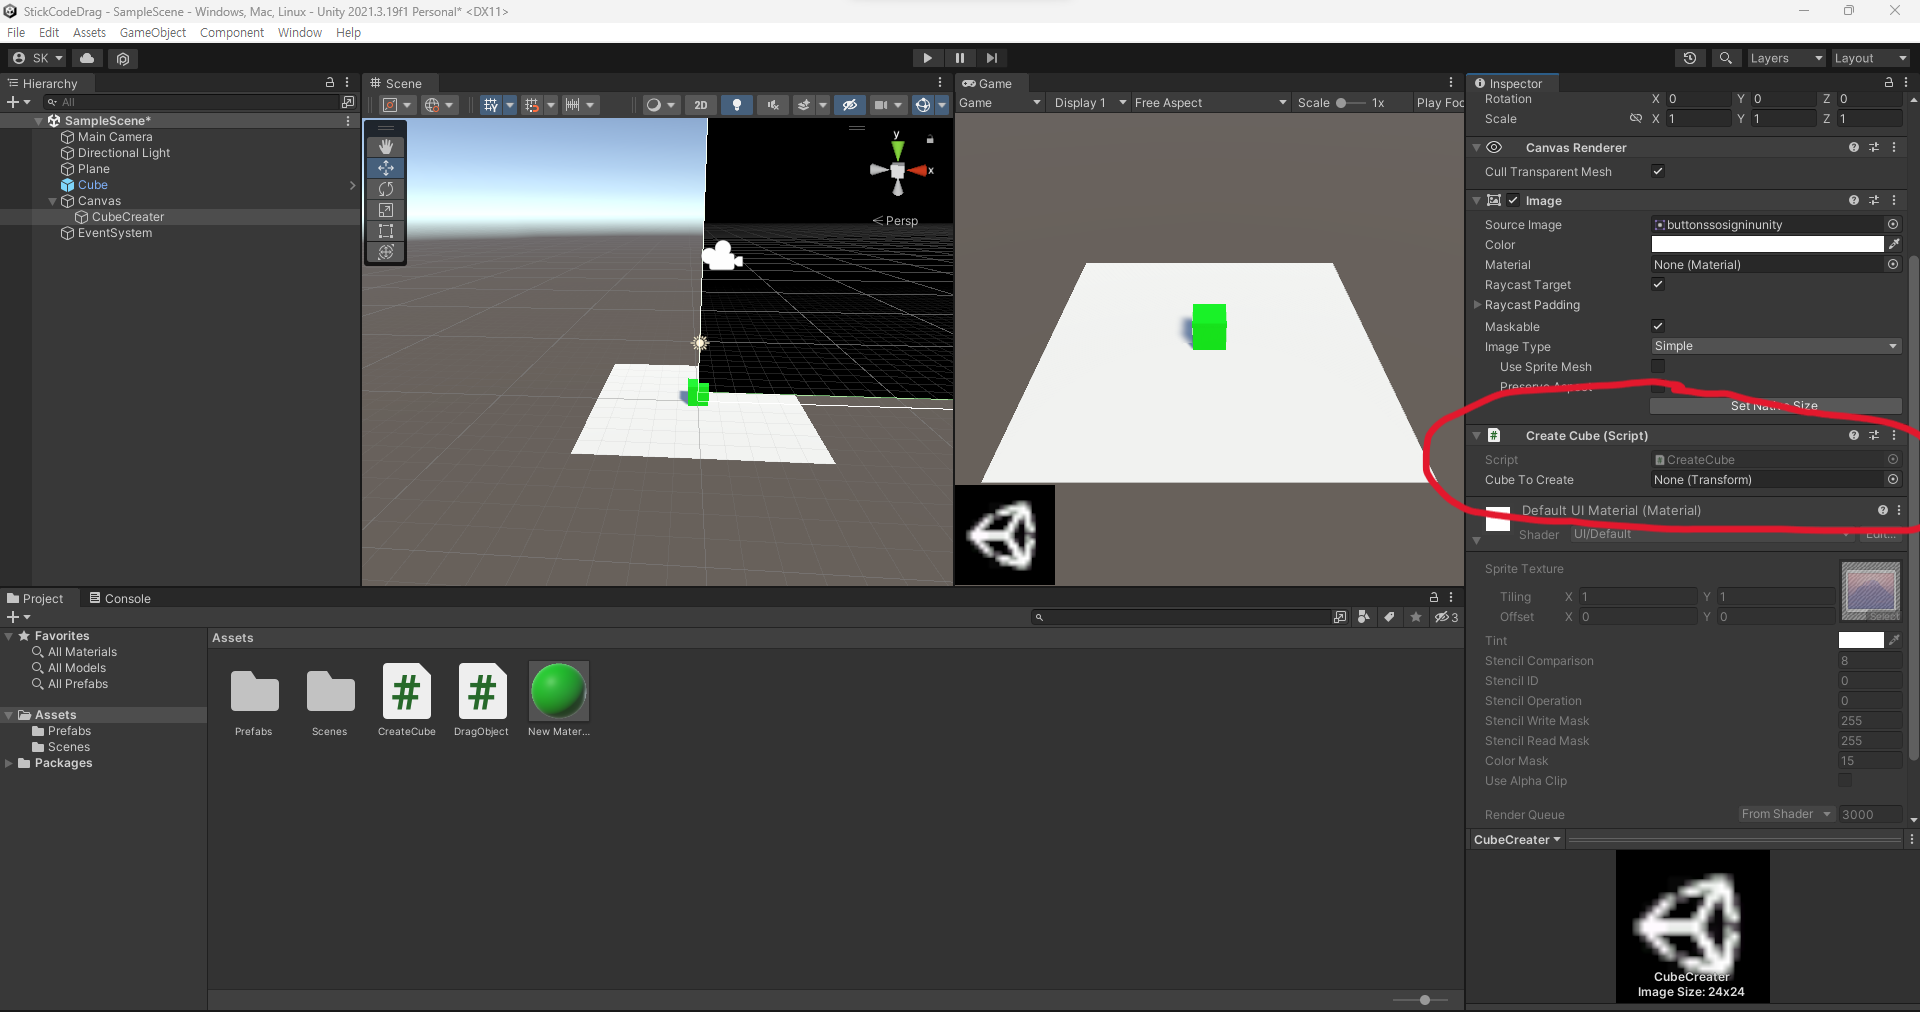Screen dimensions: 1920x1012
Task: Select the Scale tool in Scene
Action: [386, 210]
